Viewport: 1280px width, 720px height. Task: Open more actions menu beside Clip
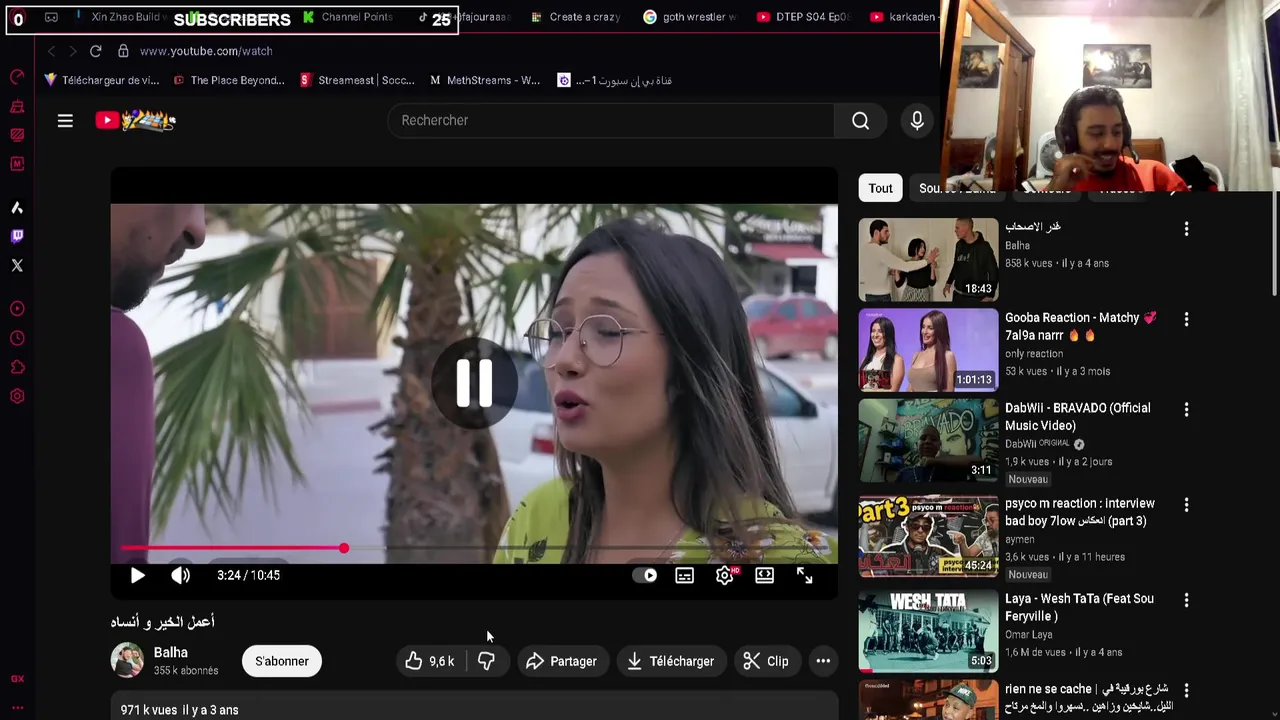tap(823, 661)
